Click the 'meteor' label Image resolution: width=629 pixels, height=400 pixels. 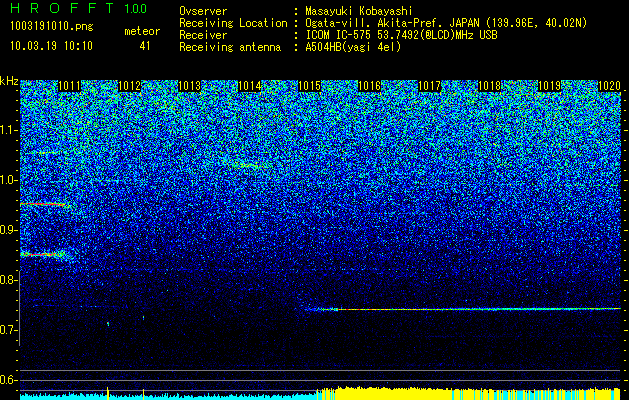tap(142, 31)
